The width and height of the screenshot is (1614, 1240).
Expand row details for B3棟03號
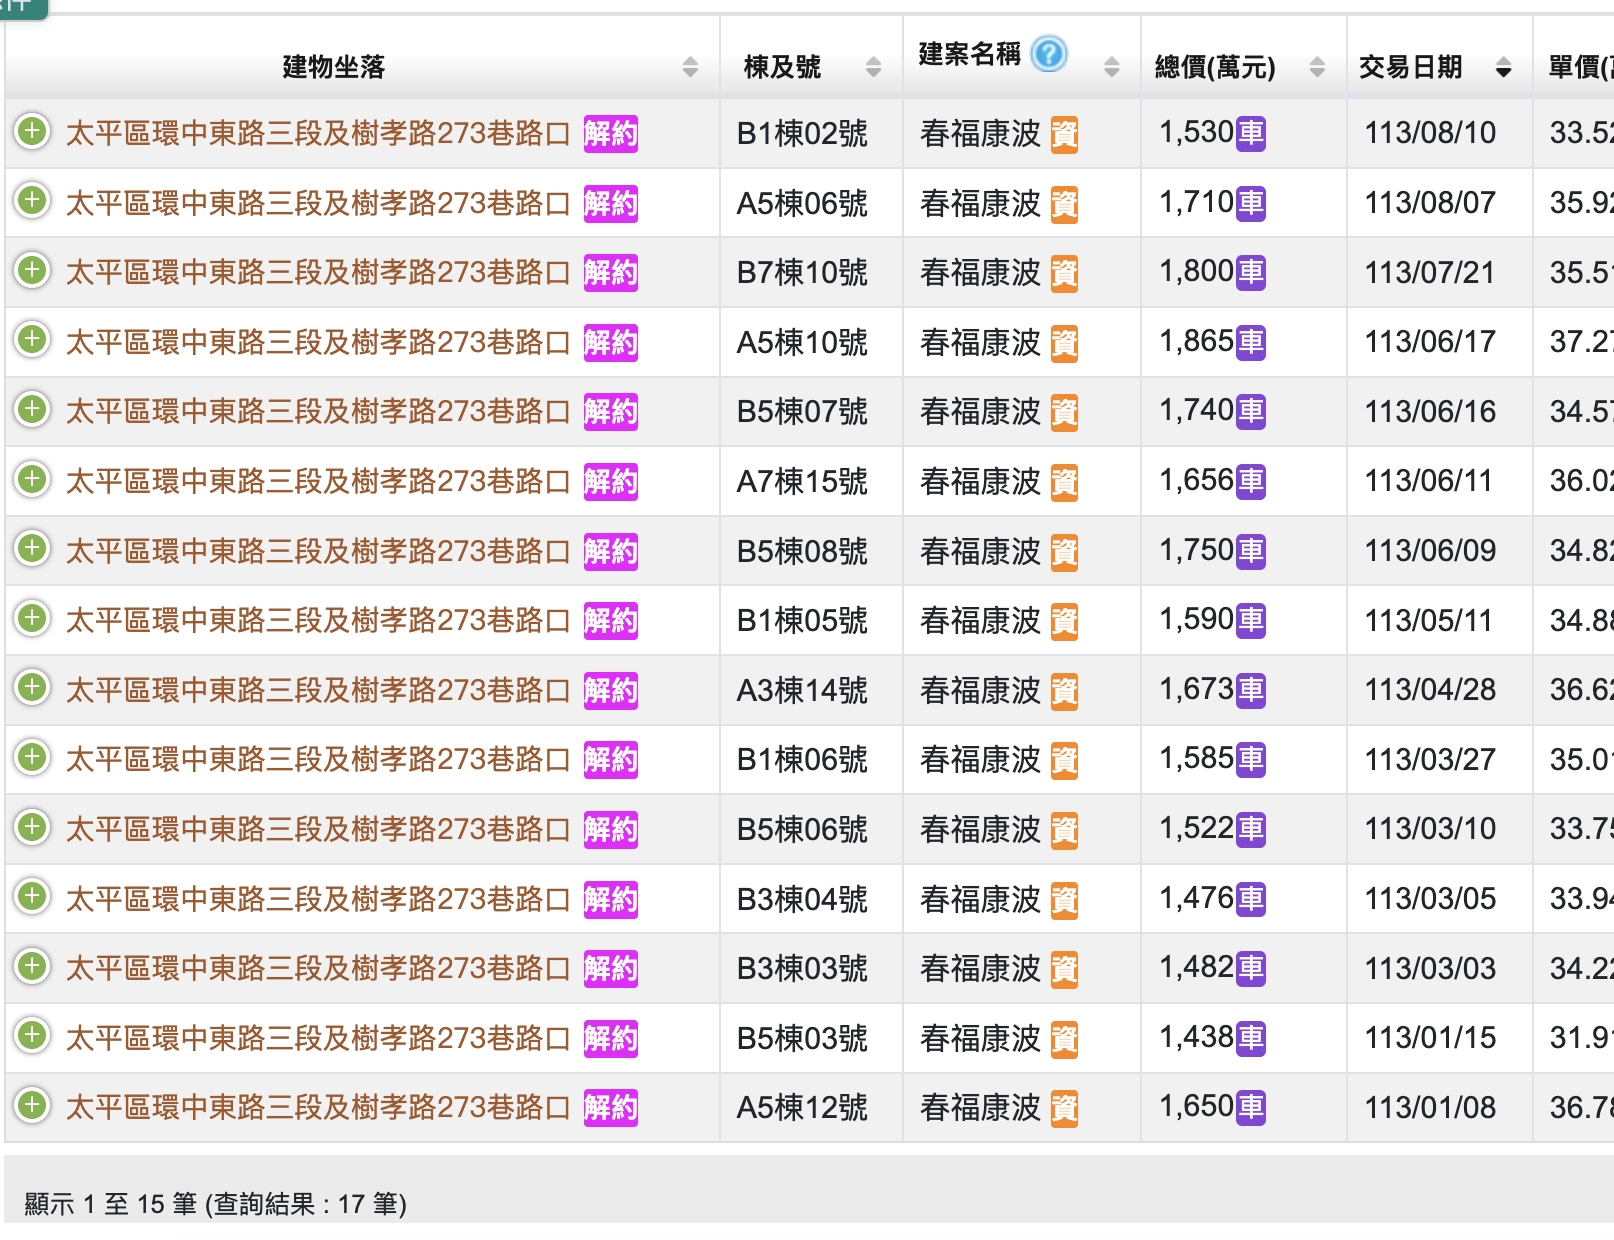click(32, 966)
